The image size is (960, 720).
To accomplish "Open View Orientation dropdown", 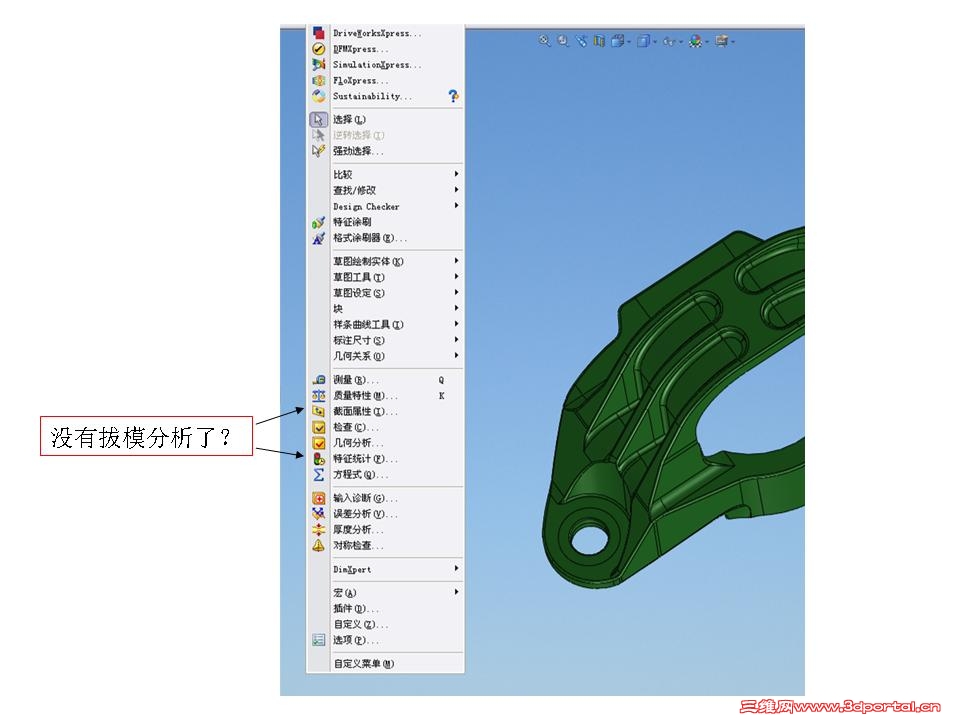I will pos(620,41).
